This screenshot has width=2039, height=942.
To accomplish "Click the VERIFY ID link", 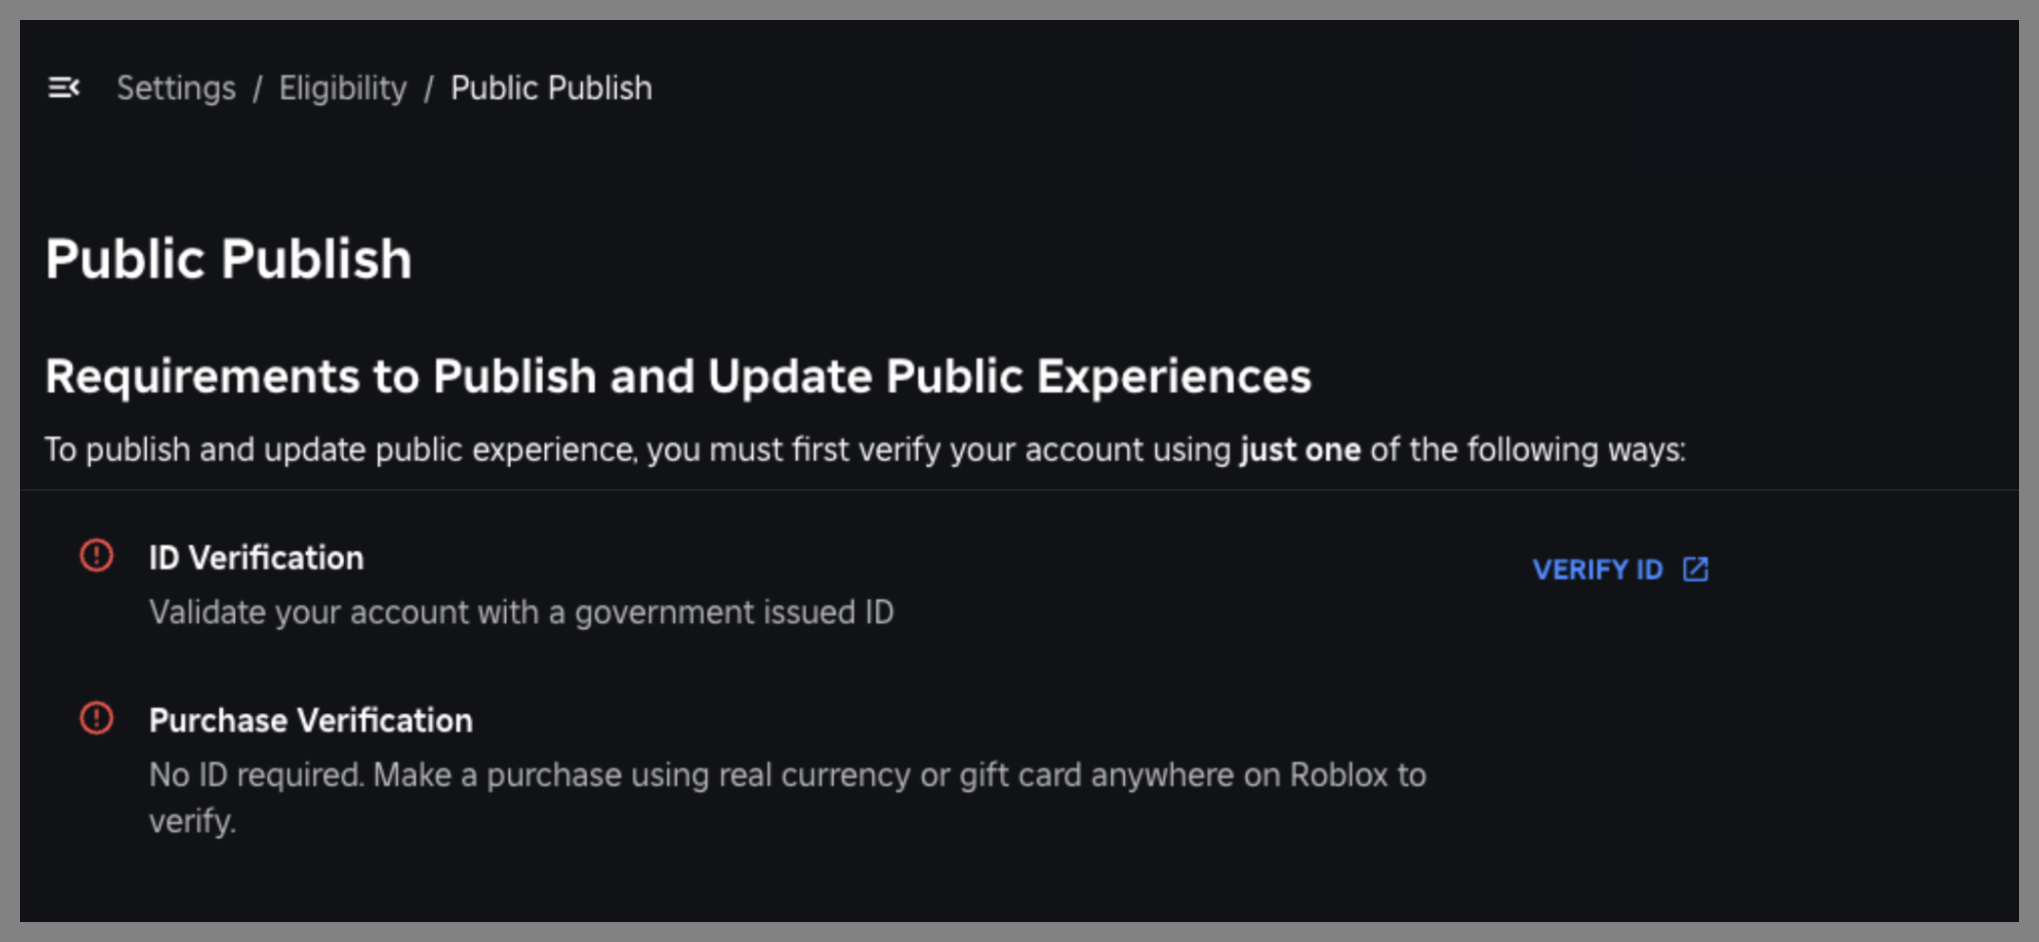I will 1597,570.
